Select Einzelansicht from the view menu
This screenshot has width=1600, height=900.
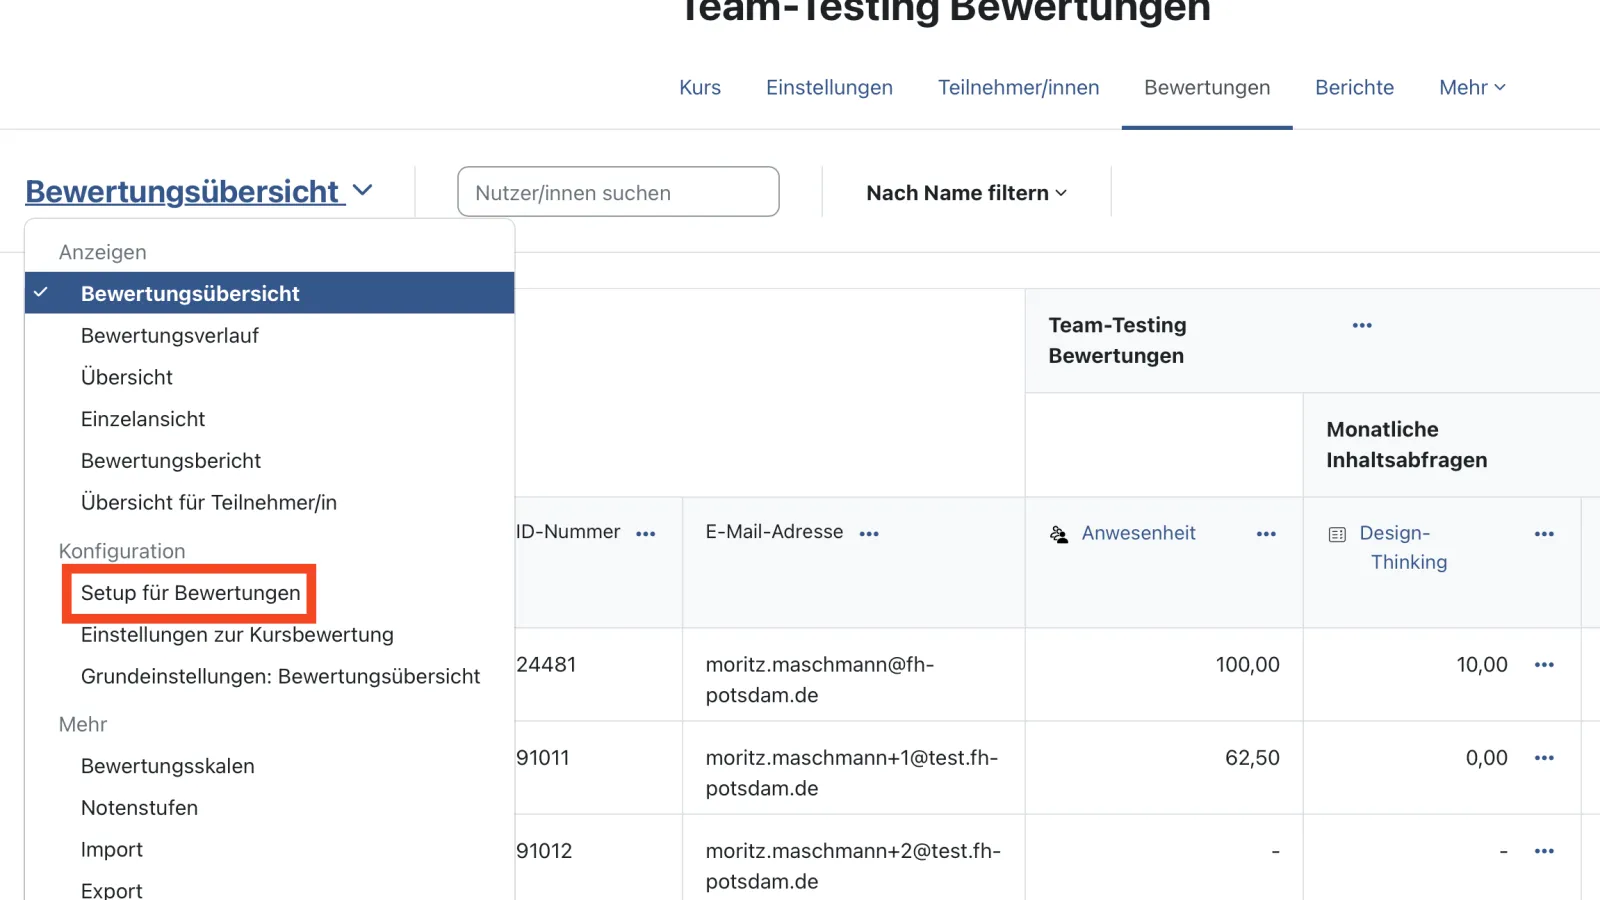142,418
